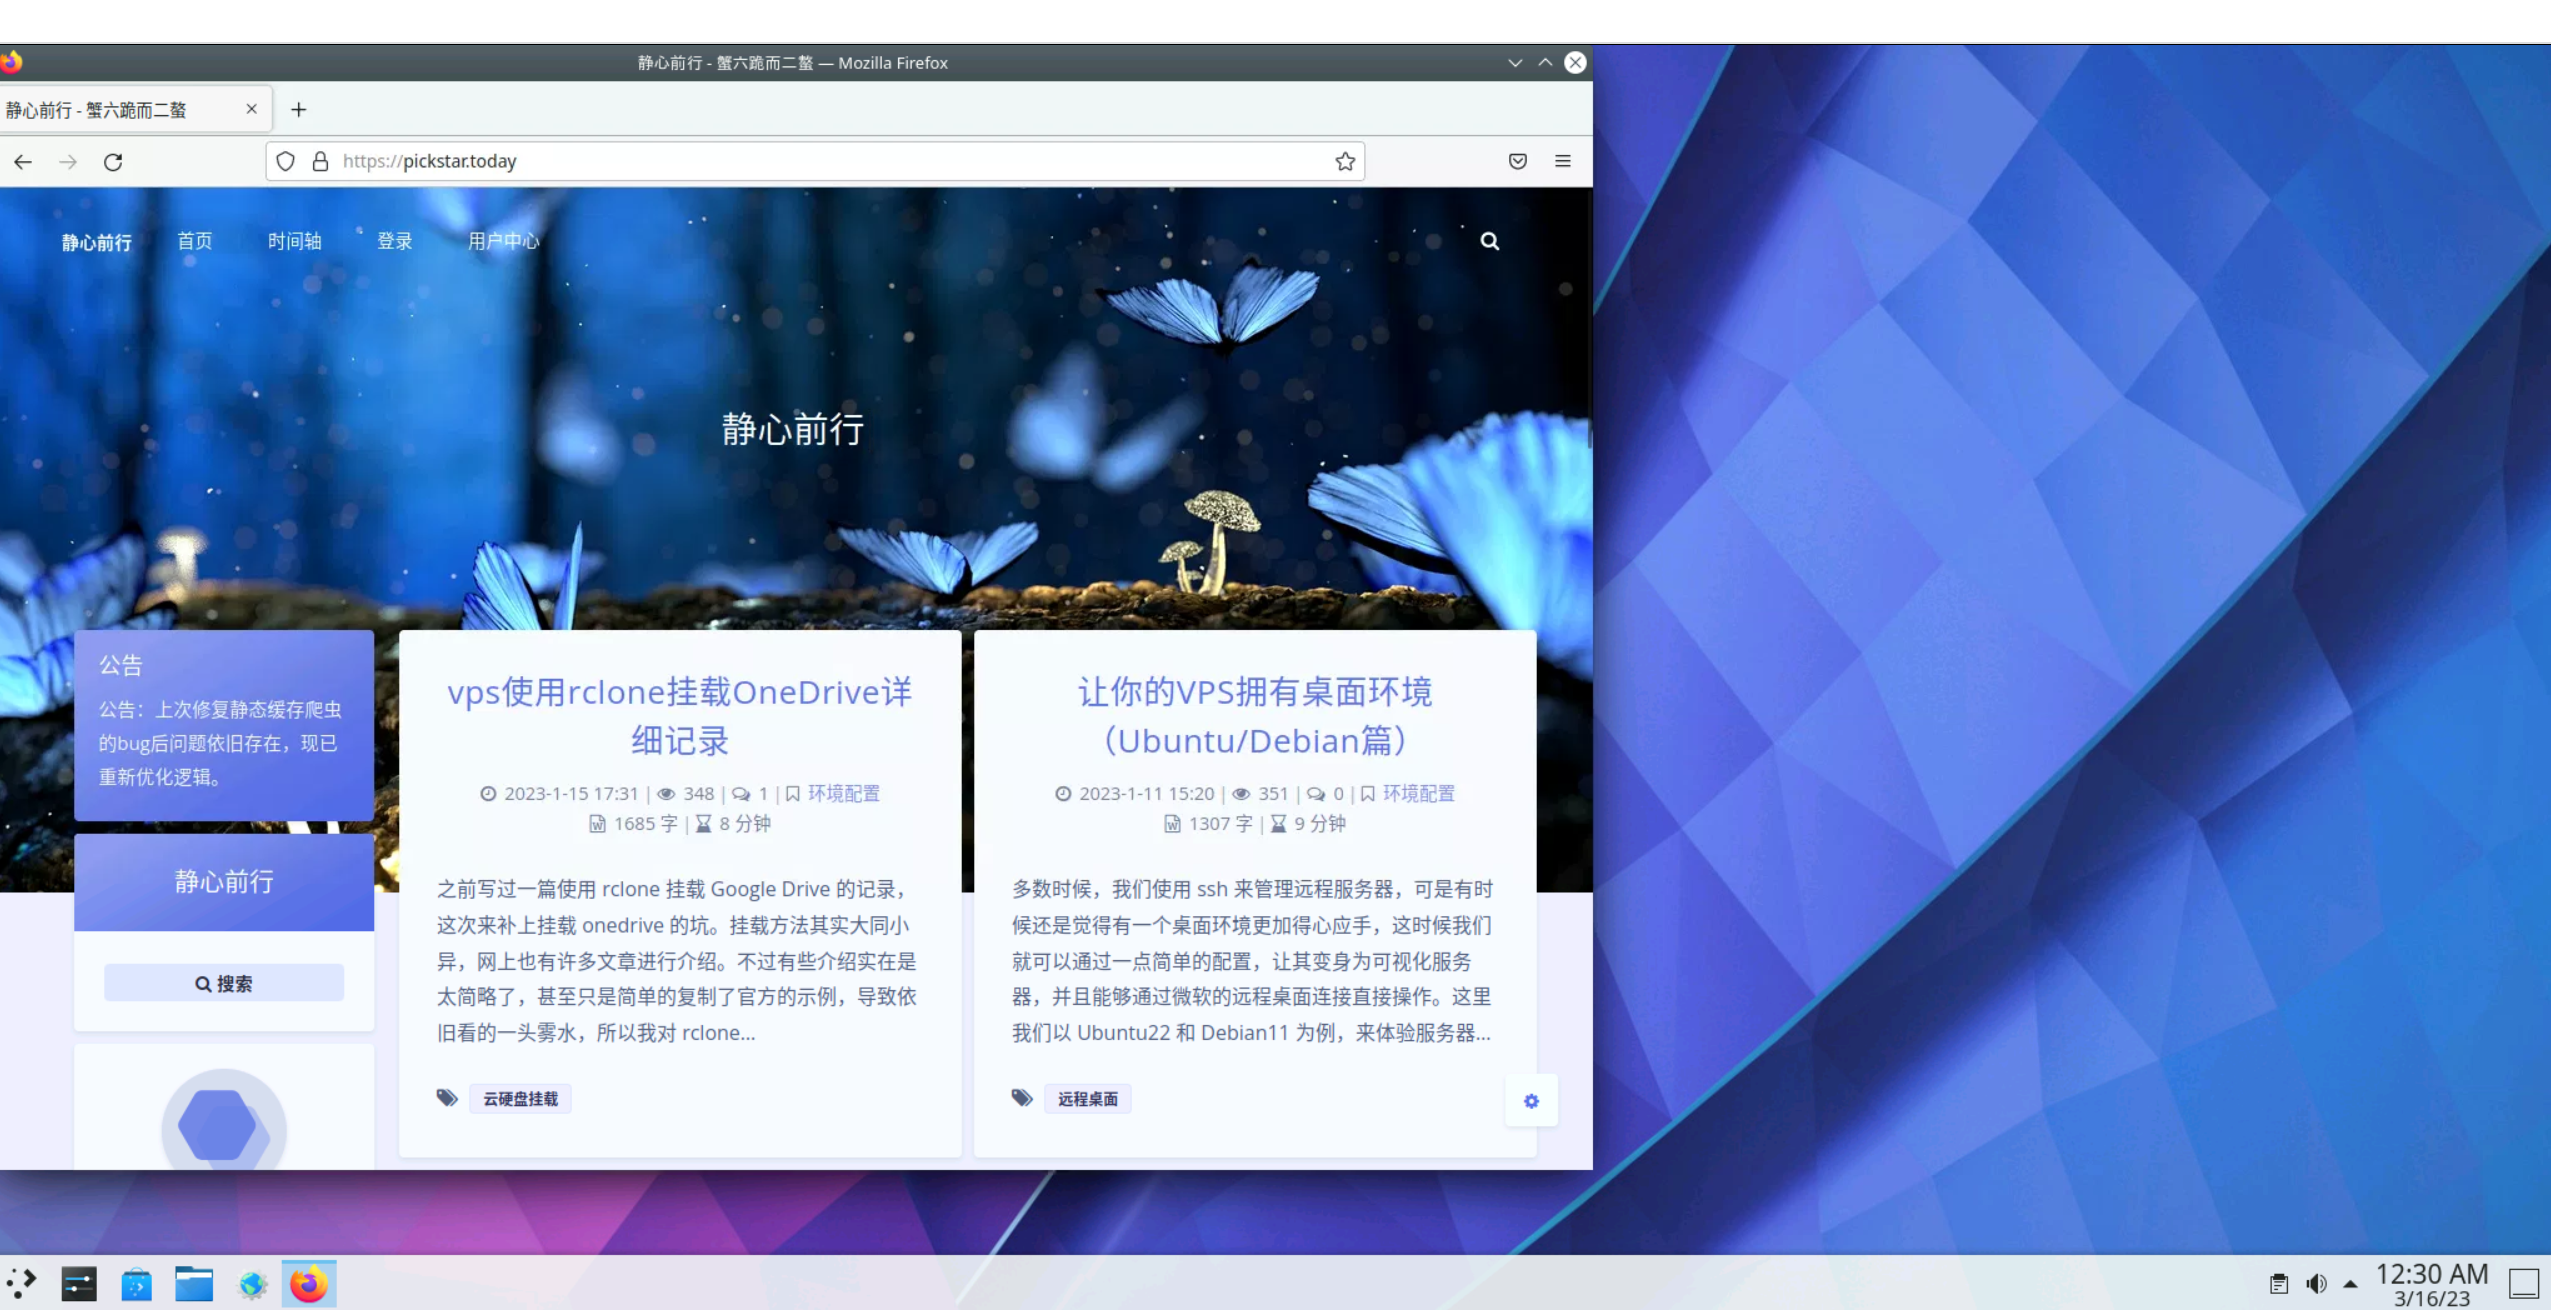Open the blue settings gear widget
Viewport: 2551px width, 1310px height.
pos(1530,1101)
